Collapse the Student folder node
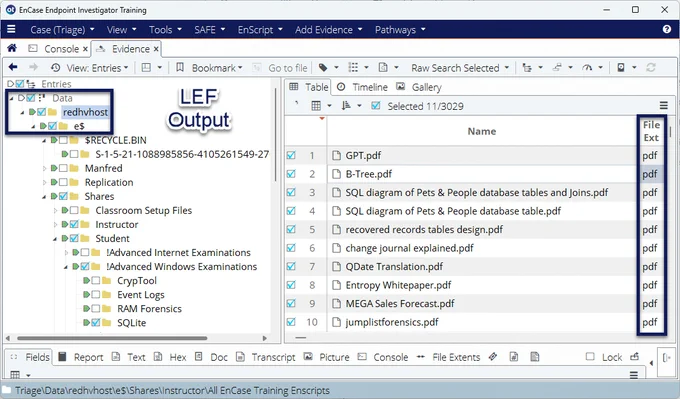This screenshot has width=680, height=399. [x=55, y=239]
